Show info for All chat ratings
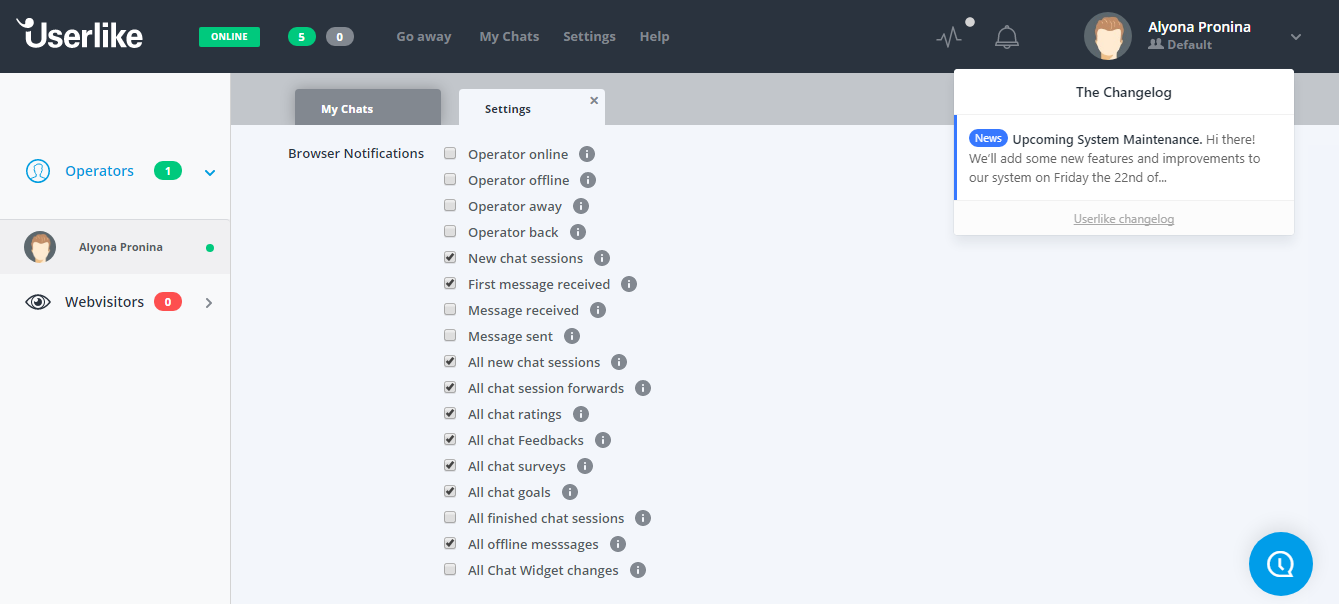This screenshot has width=1339, height=604. pyautogui.click(x=581, y=414)
